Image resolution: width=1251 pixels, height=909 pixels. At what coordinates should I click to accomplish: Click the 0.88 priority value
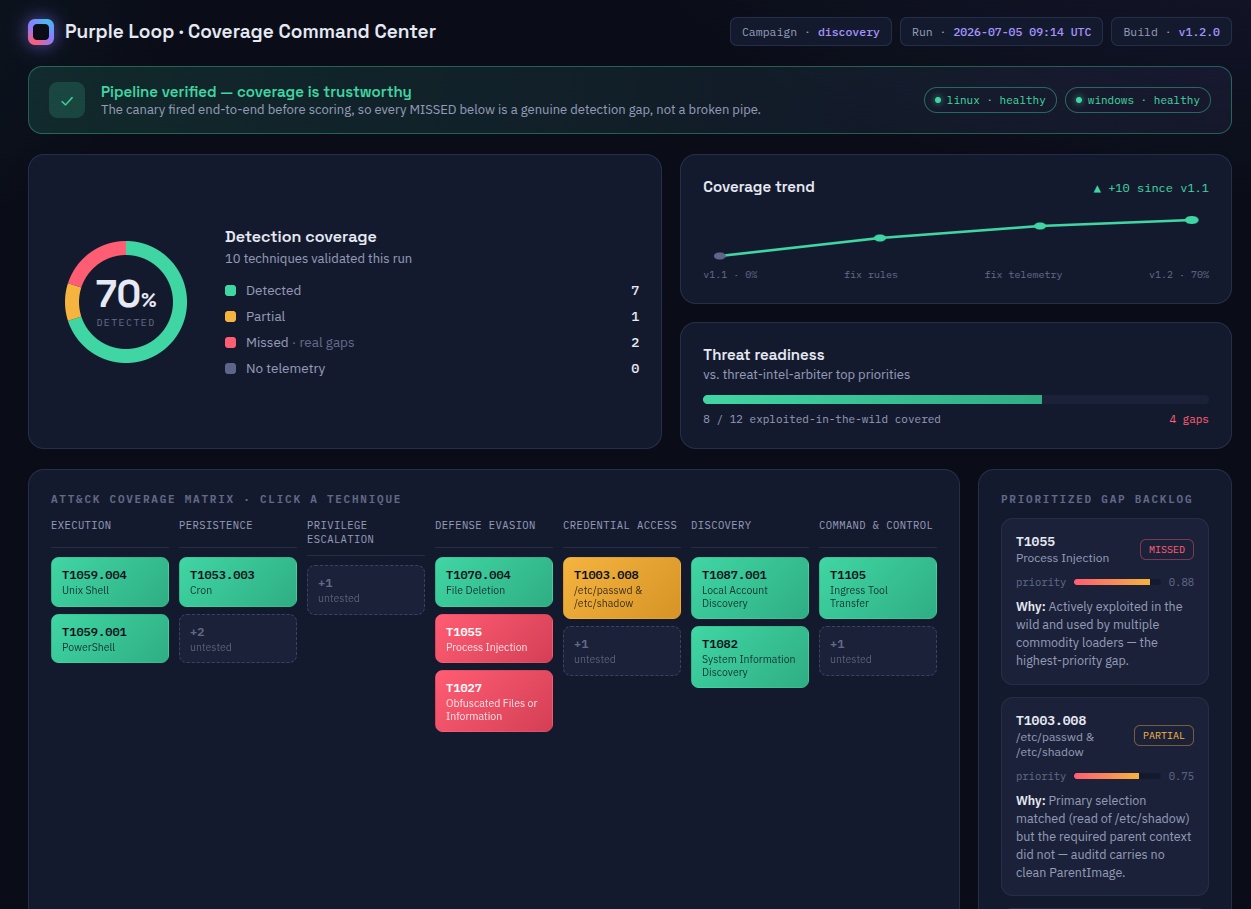pyautogui.click(x=1181, y=582)
